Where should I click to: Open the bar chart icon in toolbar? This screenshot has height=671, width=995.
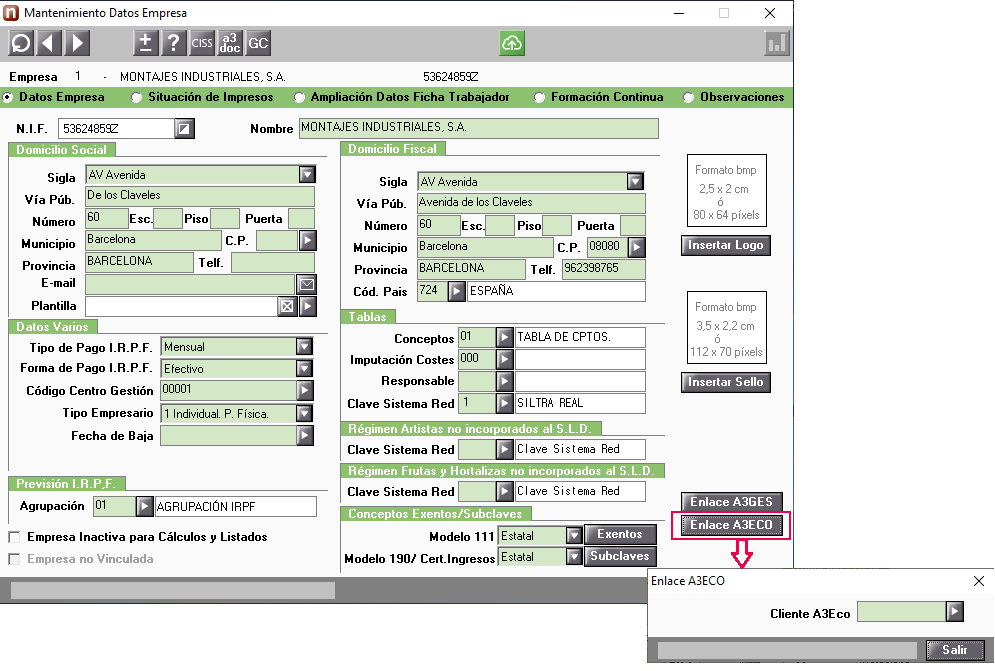[776, 43]
